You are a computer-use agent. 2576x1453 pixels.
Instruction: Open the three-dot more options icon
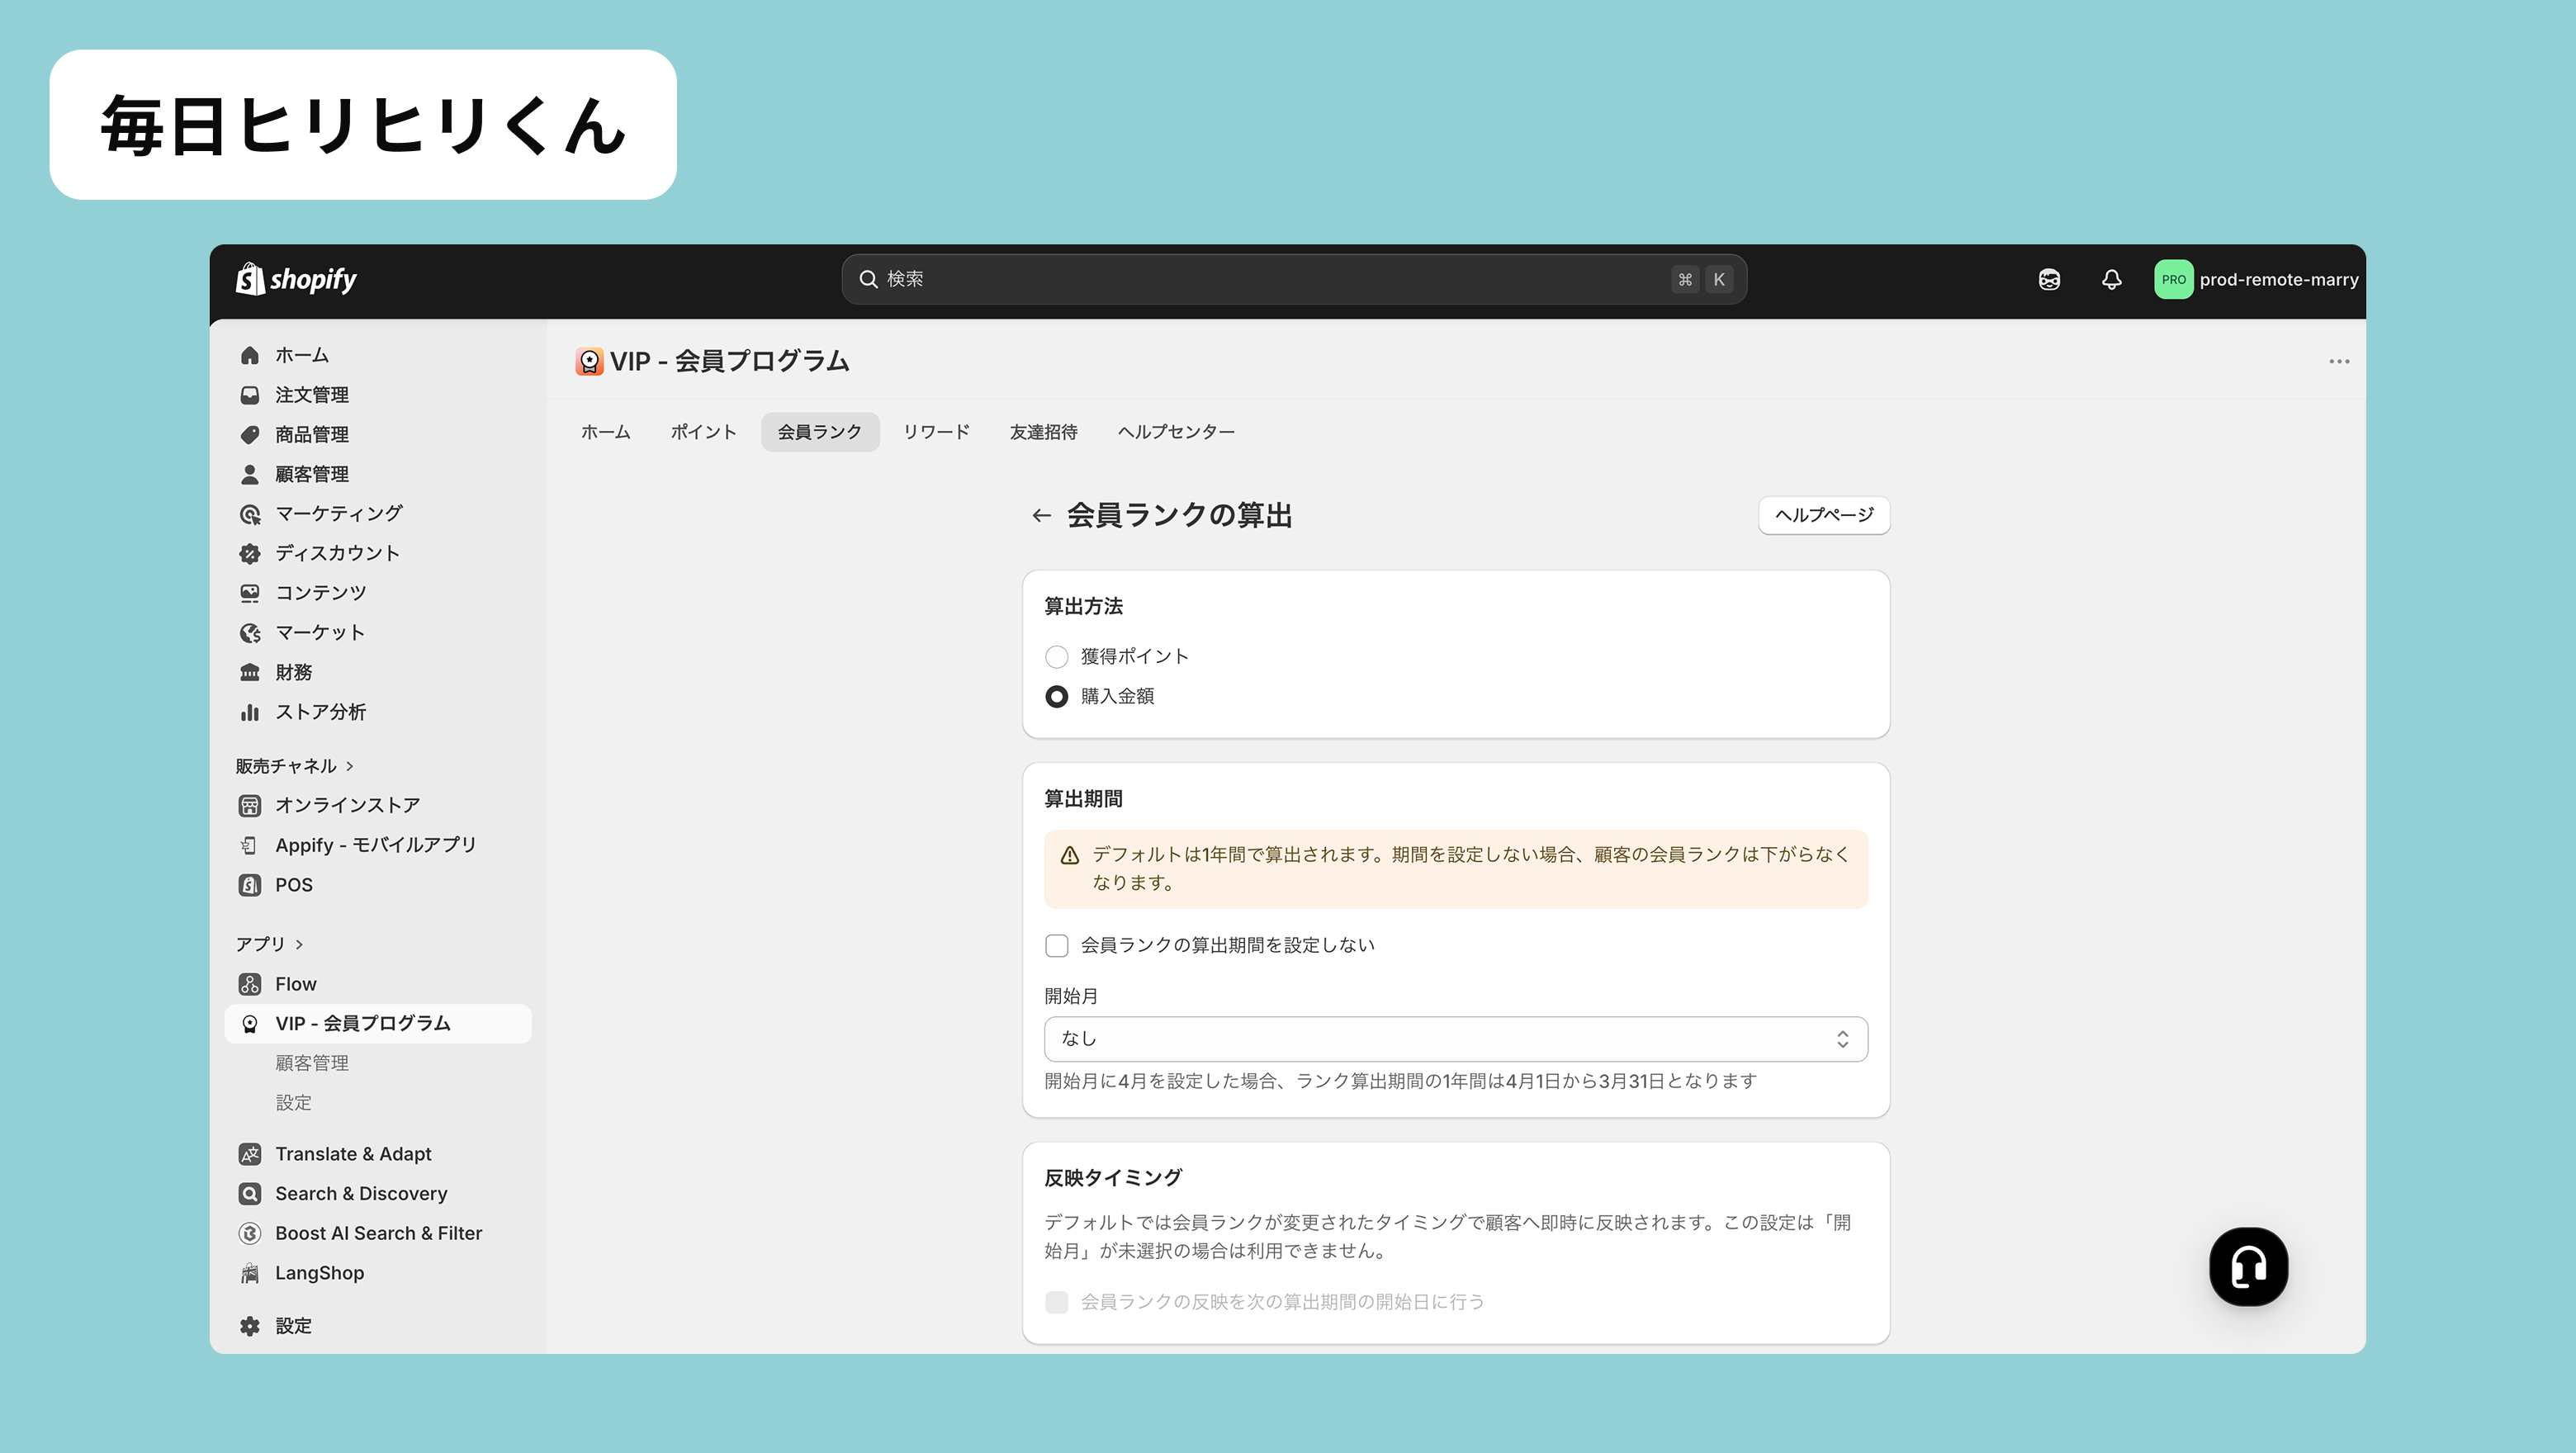tap(2338, 362)
